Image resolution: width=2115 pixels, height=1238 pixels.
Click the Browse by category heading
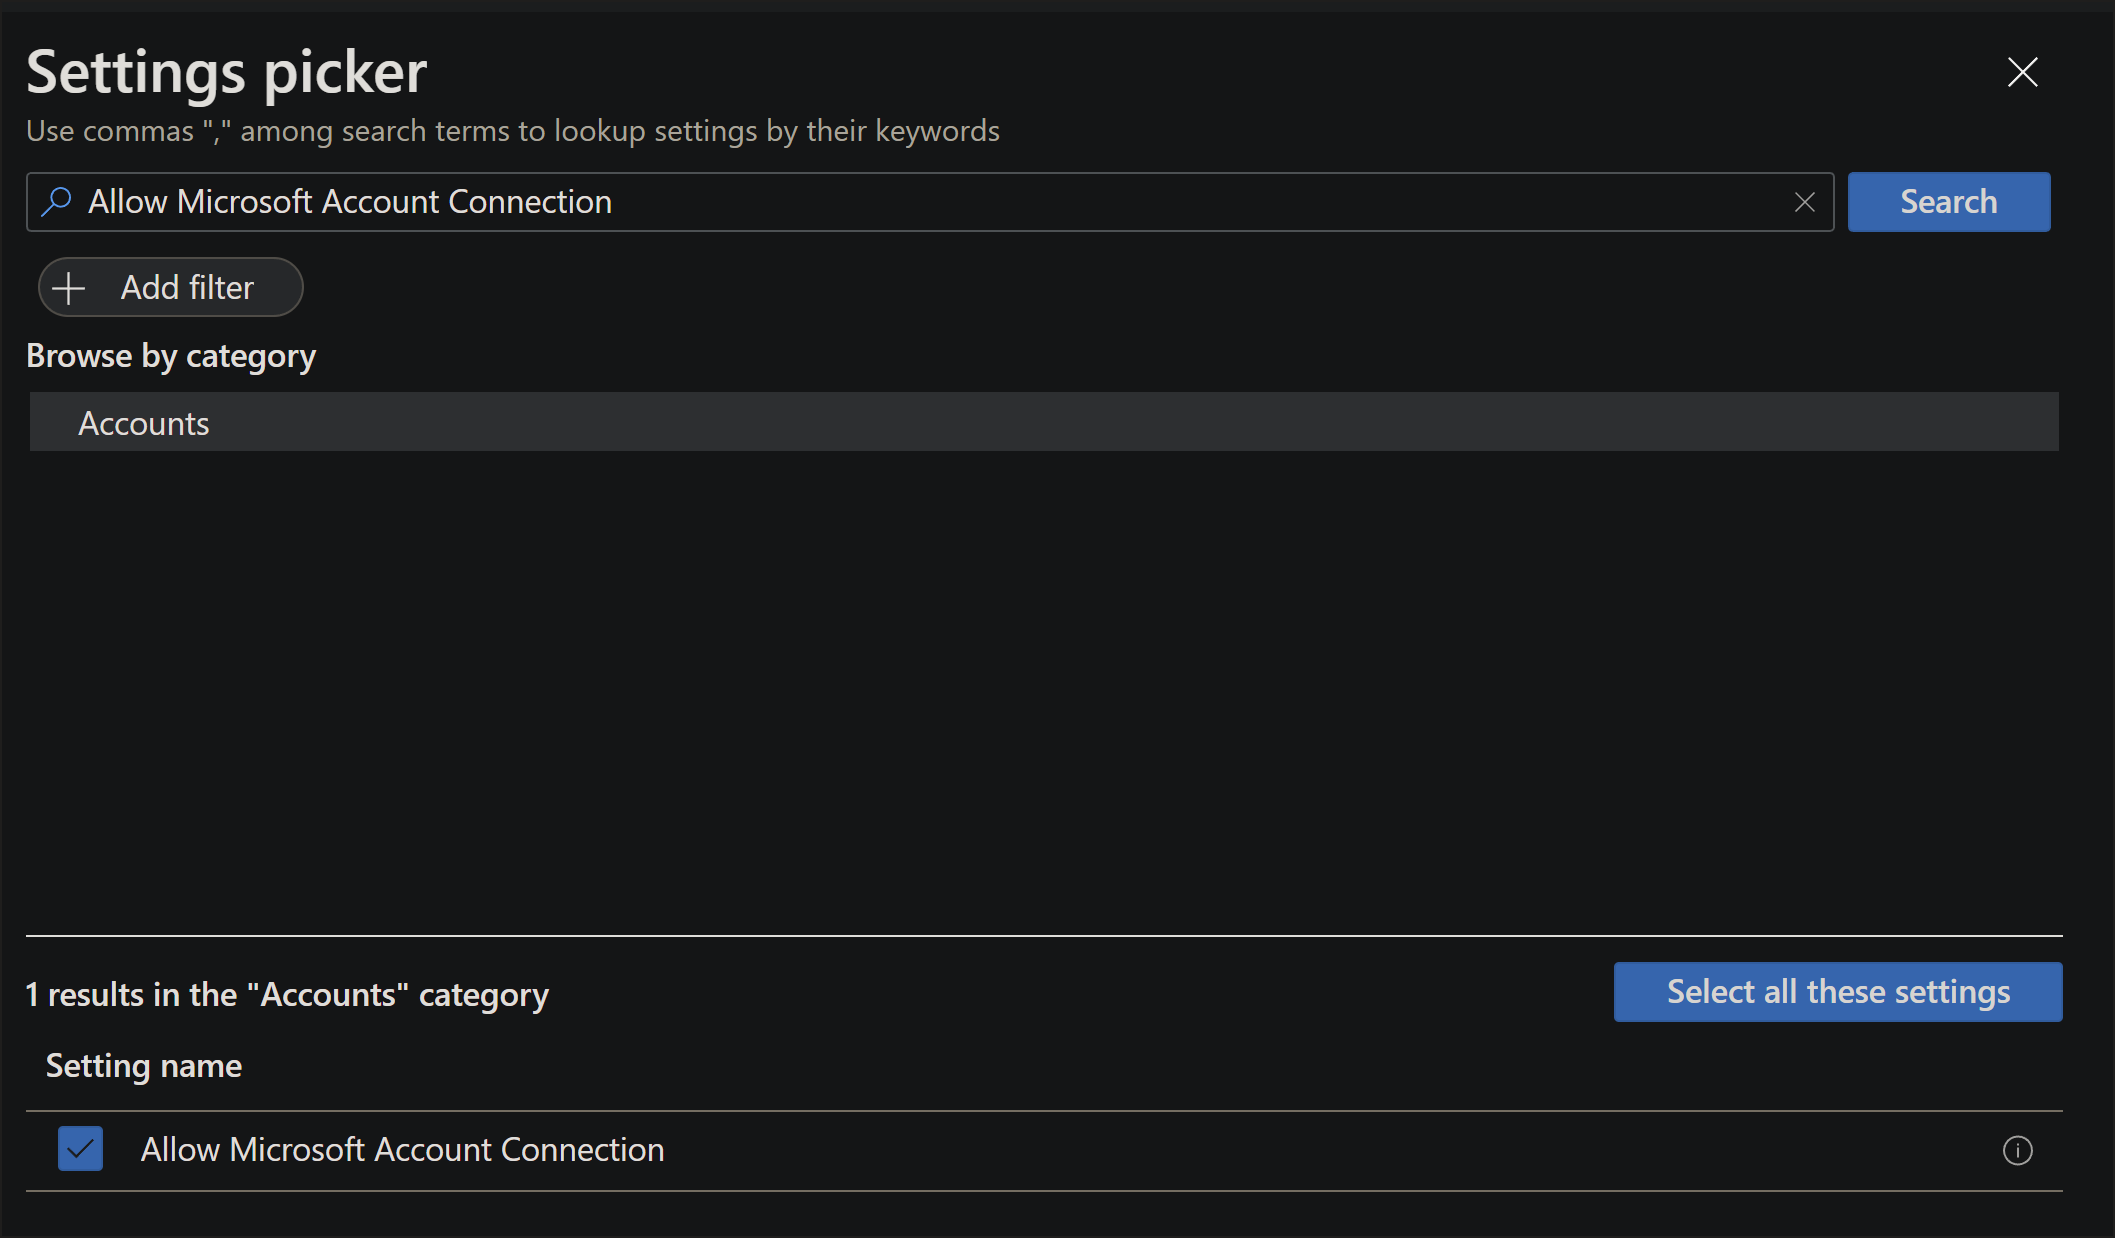[x=170, y=355]
